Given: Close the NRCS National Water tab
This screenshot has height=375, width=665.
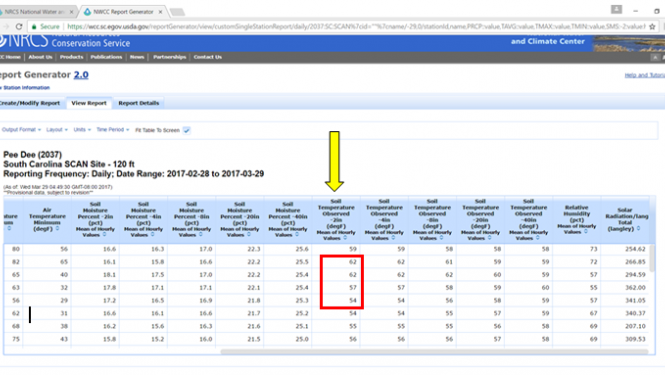Looking at the screenshot, I should point(71,12).
